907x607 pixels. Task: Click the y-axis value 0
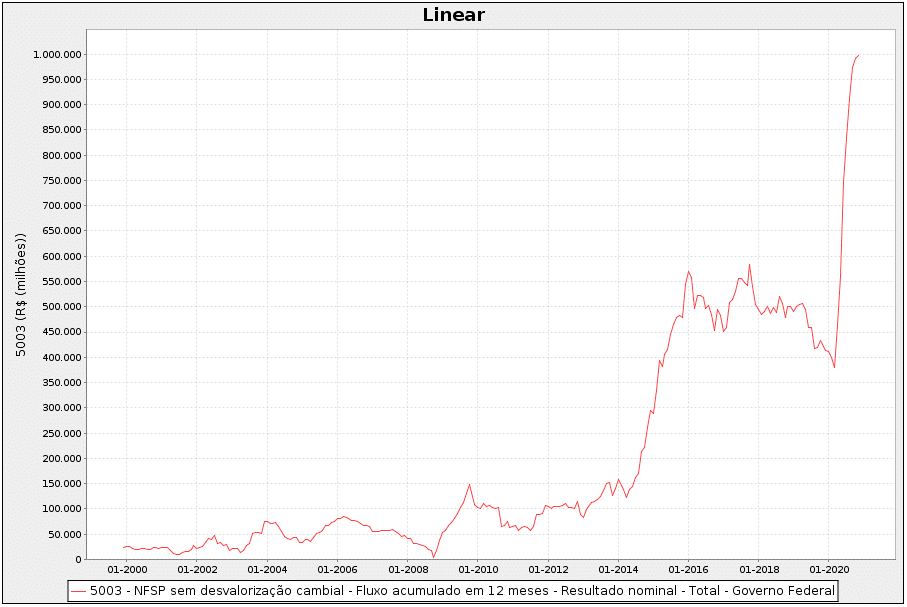point(78,560)
